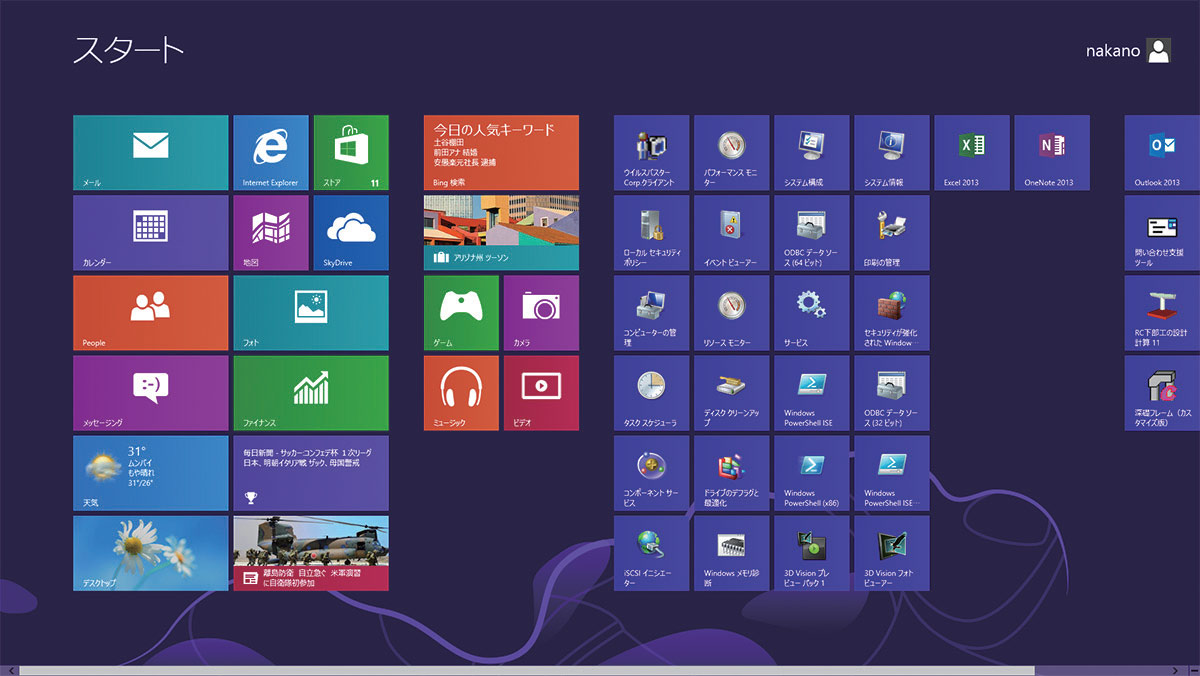The width and height of the screenshot is (1200, 676).
Task: Open ODBC データ ソース (64 ビット) tile
Action: click(812, 232)
